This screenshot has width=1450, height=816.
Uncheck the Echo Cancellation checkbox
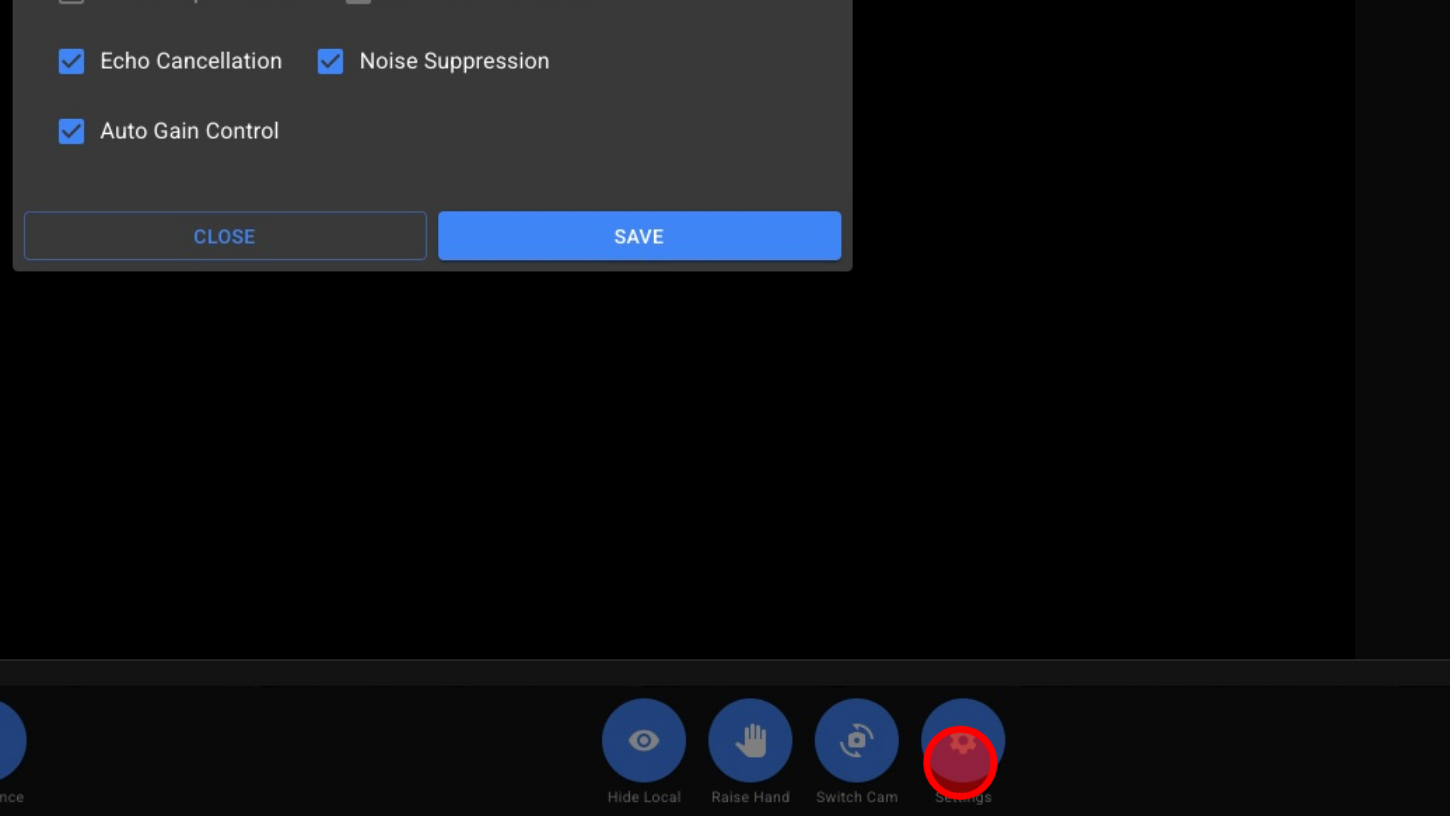(71, 61)
